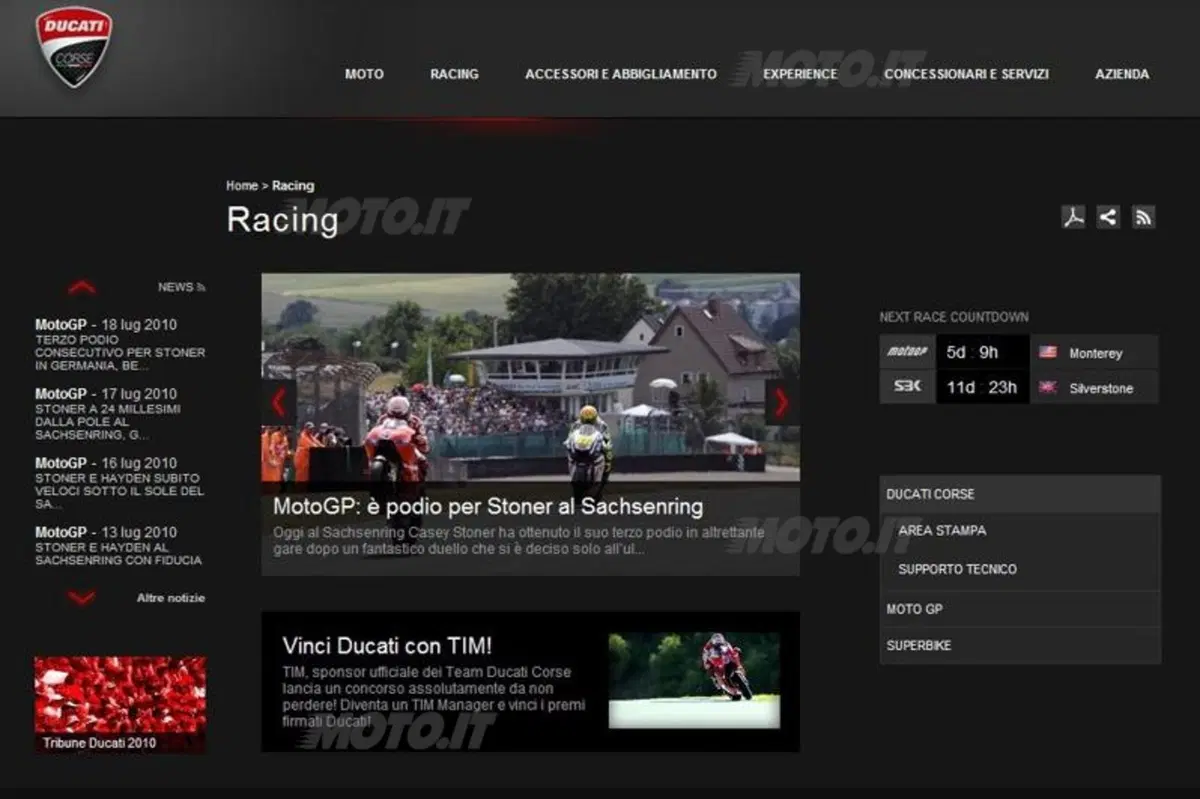This screenshot has width=1200, height=799.
Task: Click Silverstone race location
Action: click(x=1101, y=388)
